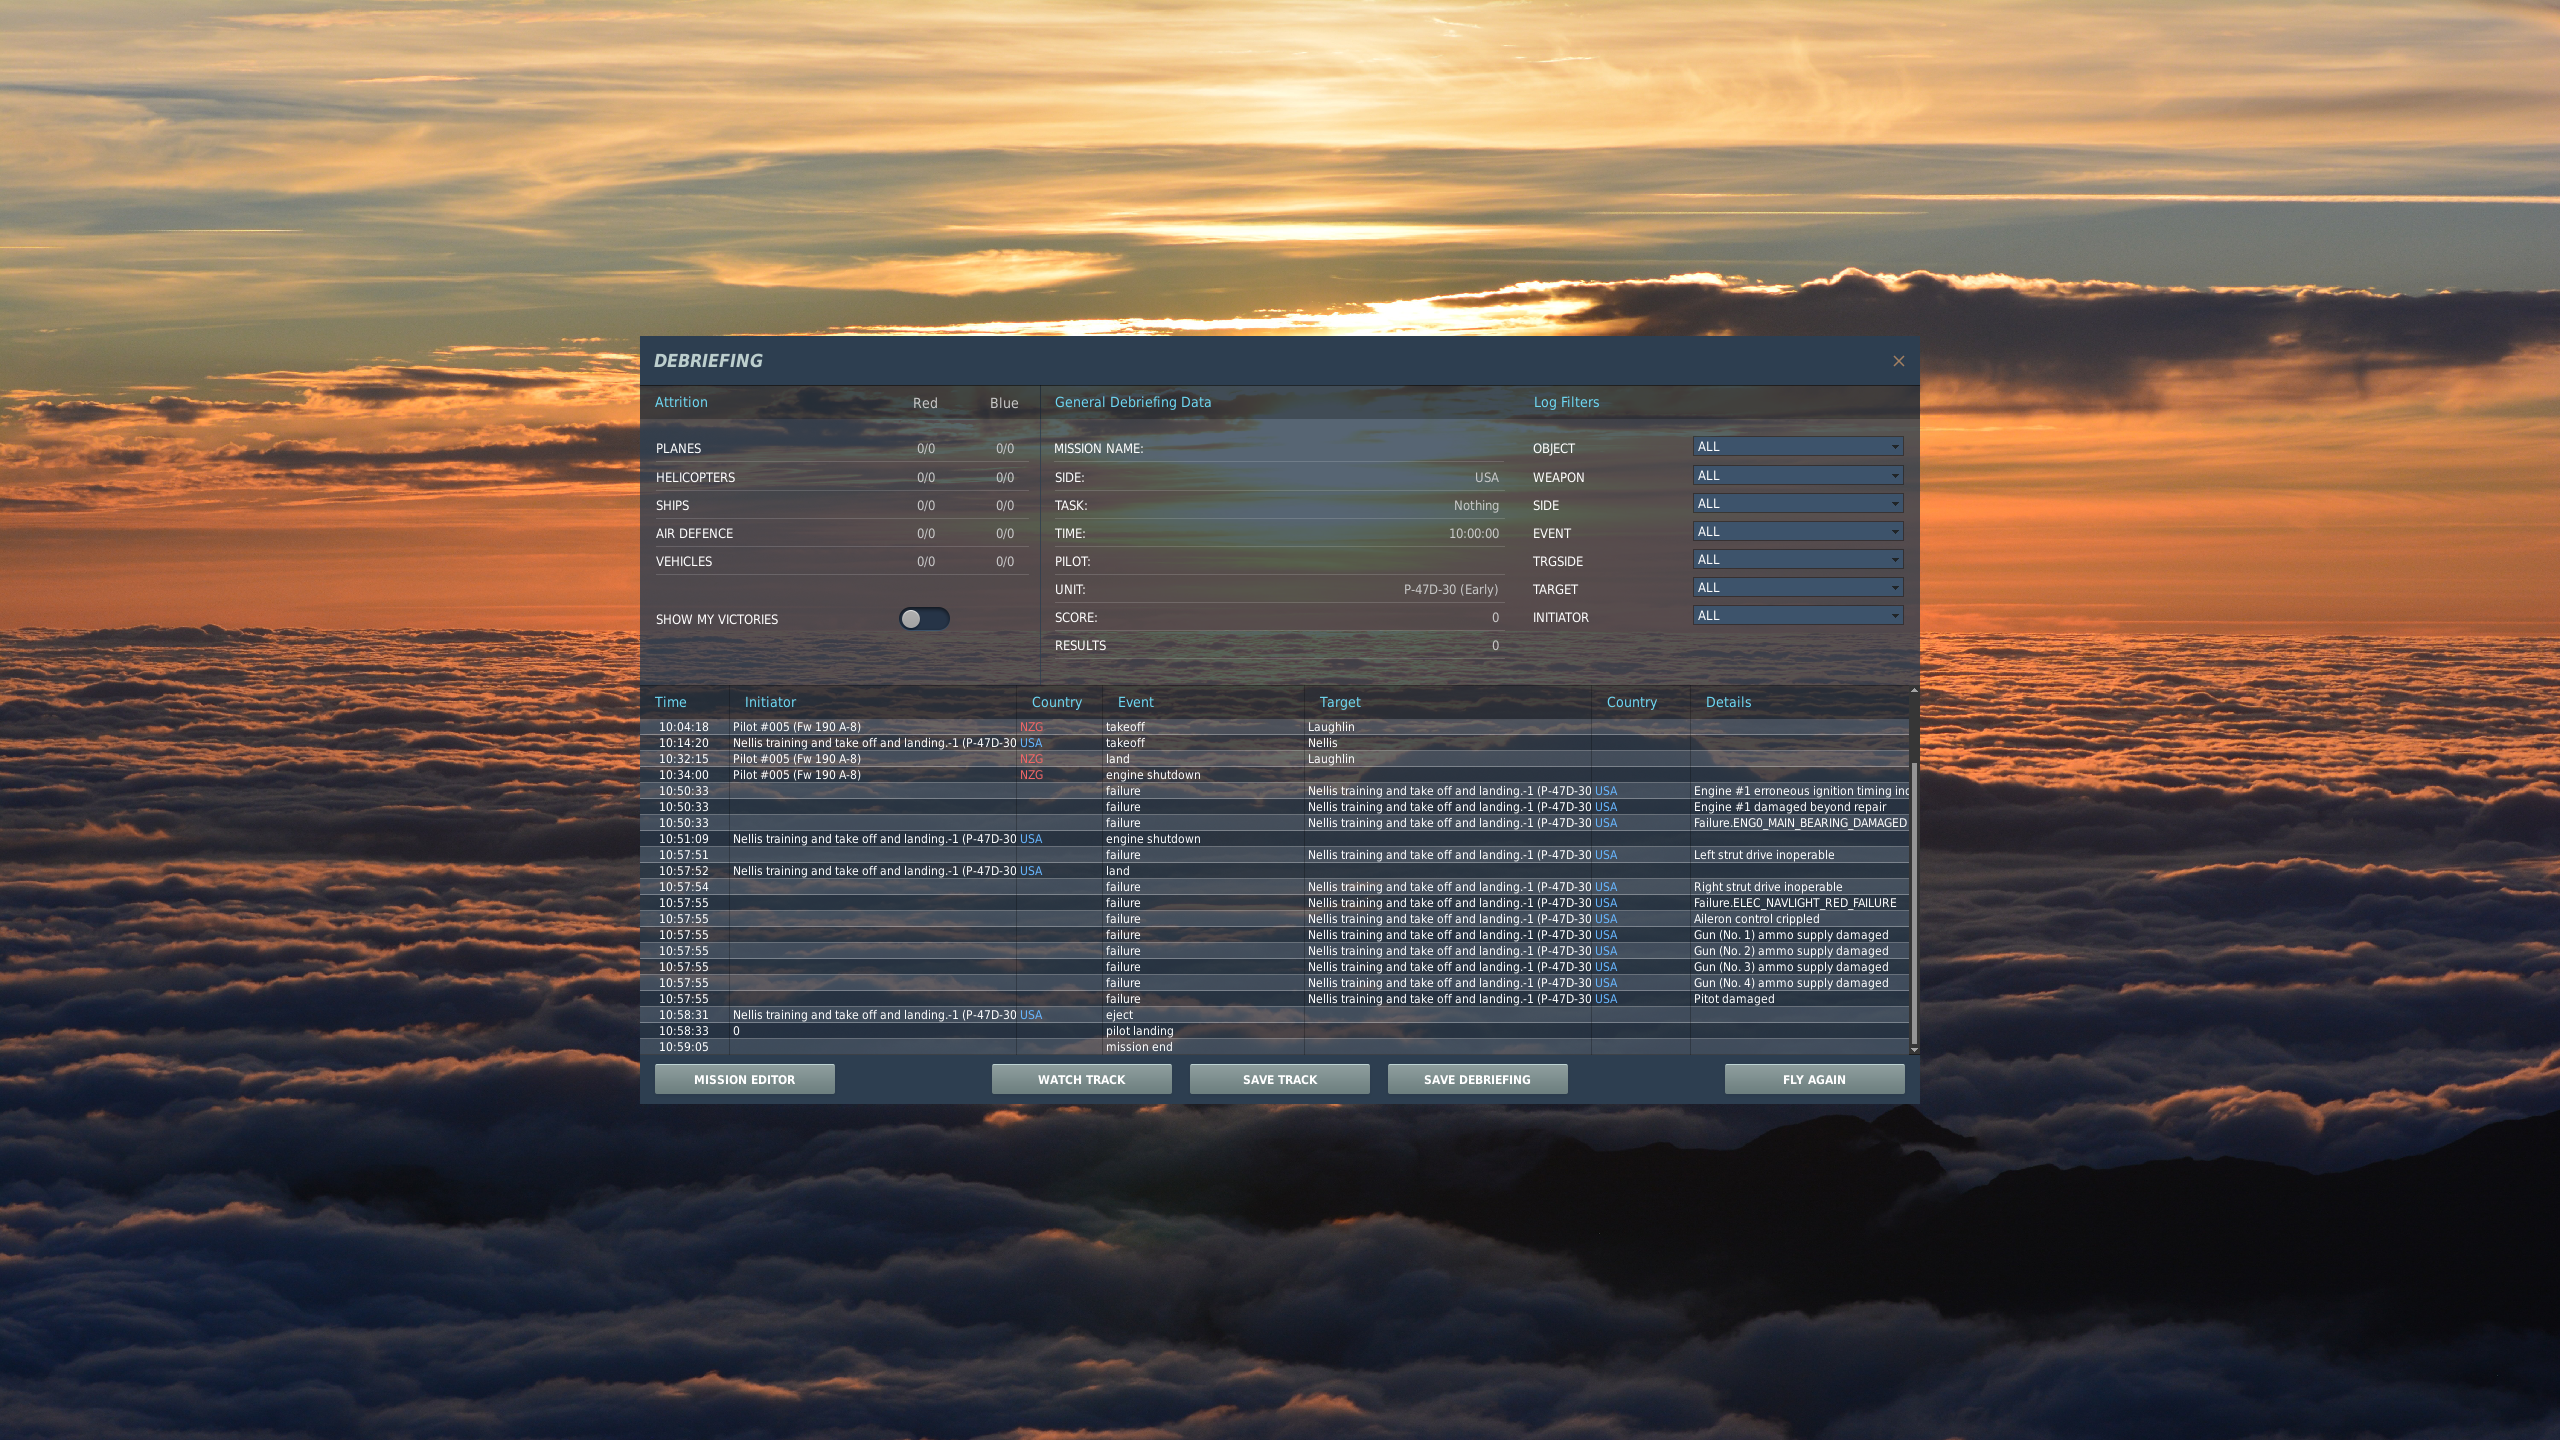
Task: Open the TRGSIDE filter dropdown
Action: click(x=1797, y=560)
